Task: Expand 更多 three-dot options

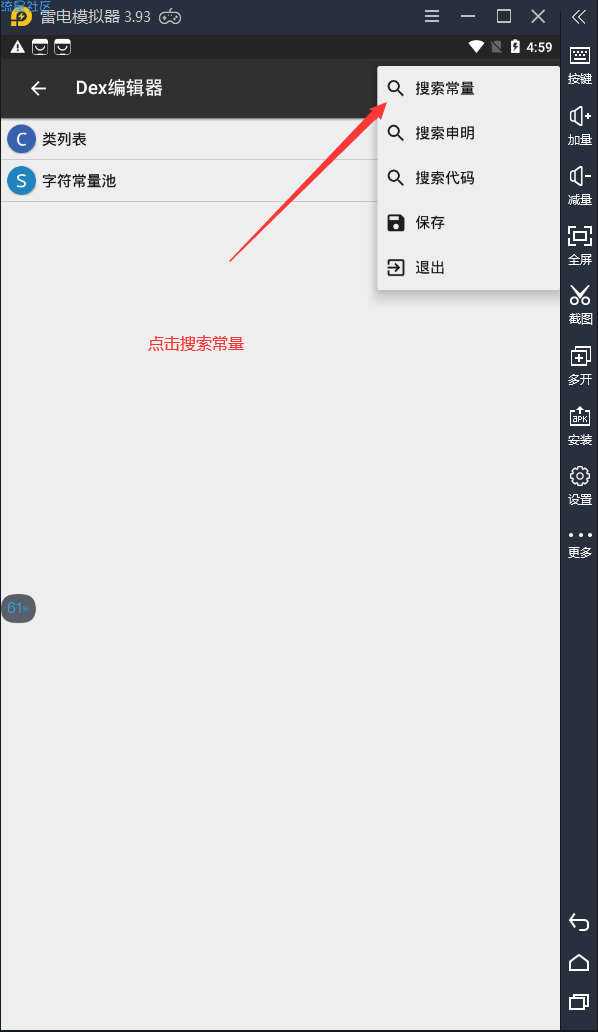Action: point(580,544)
